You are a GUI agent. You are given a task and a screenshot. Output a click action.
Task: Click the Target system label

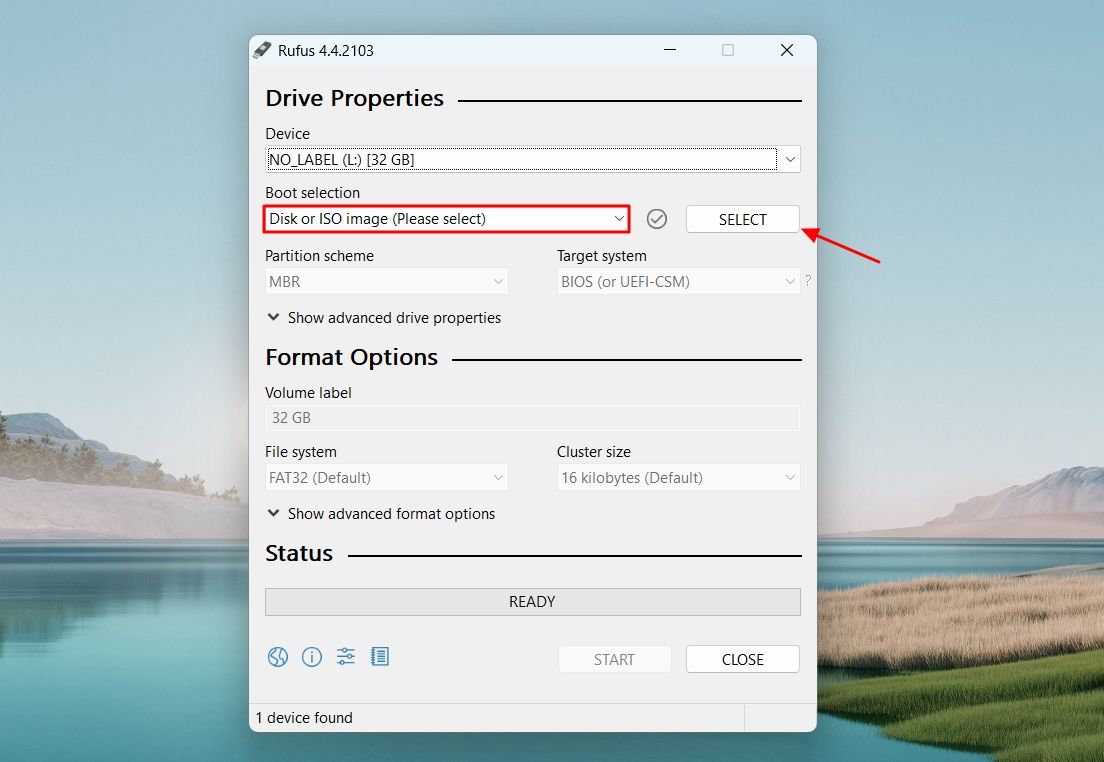pos(602,256)
